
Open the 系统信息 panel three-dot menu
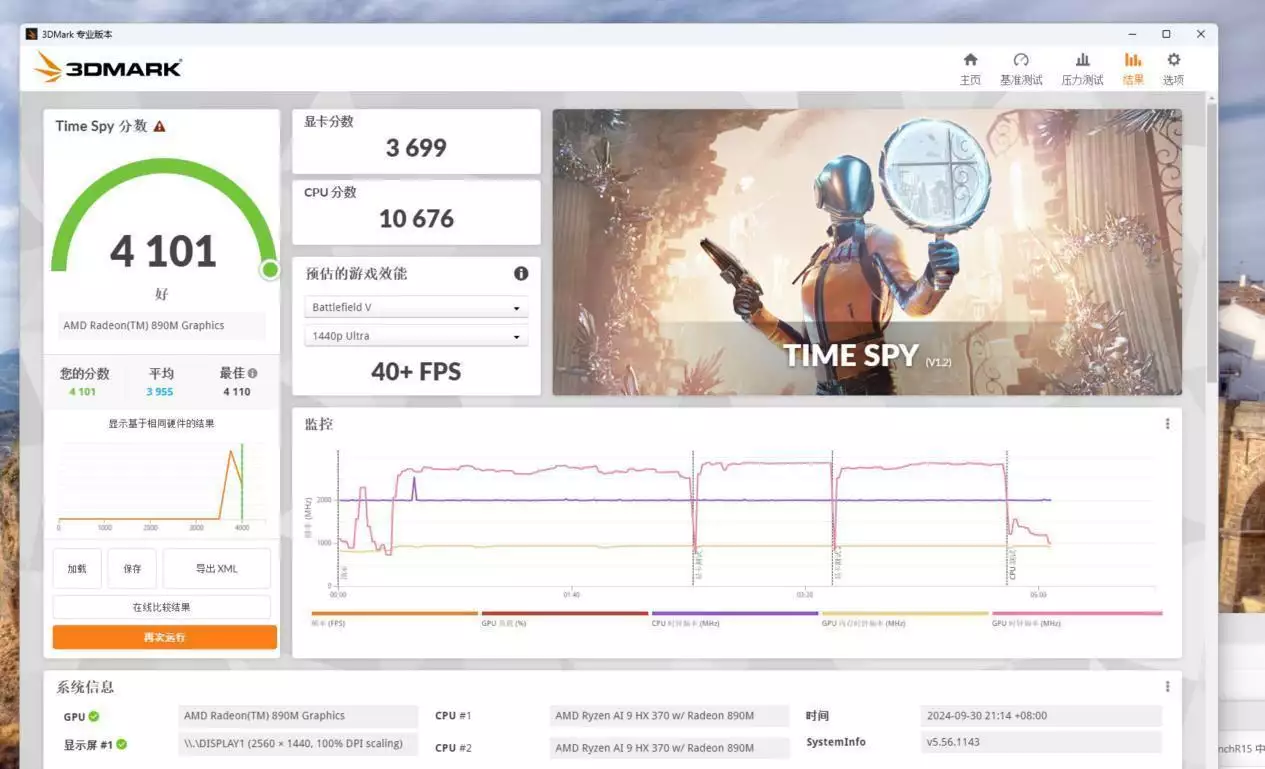[1167, 687]
